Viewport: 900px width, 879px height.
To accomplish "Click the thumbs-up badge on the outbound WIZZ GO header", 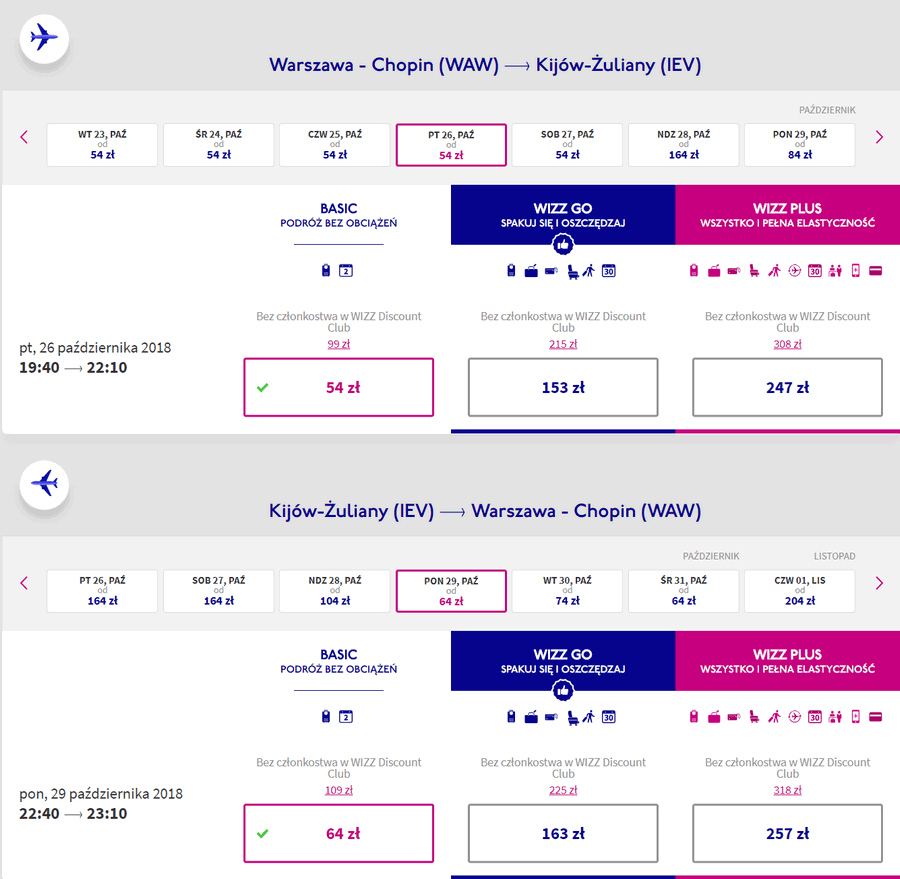I will (x=563, y=244).
